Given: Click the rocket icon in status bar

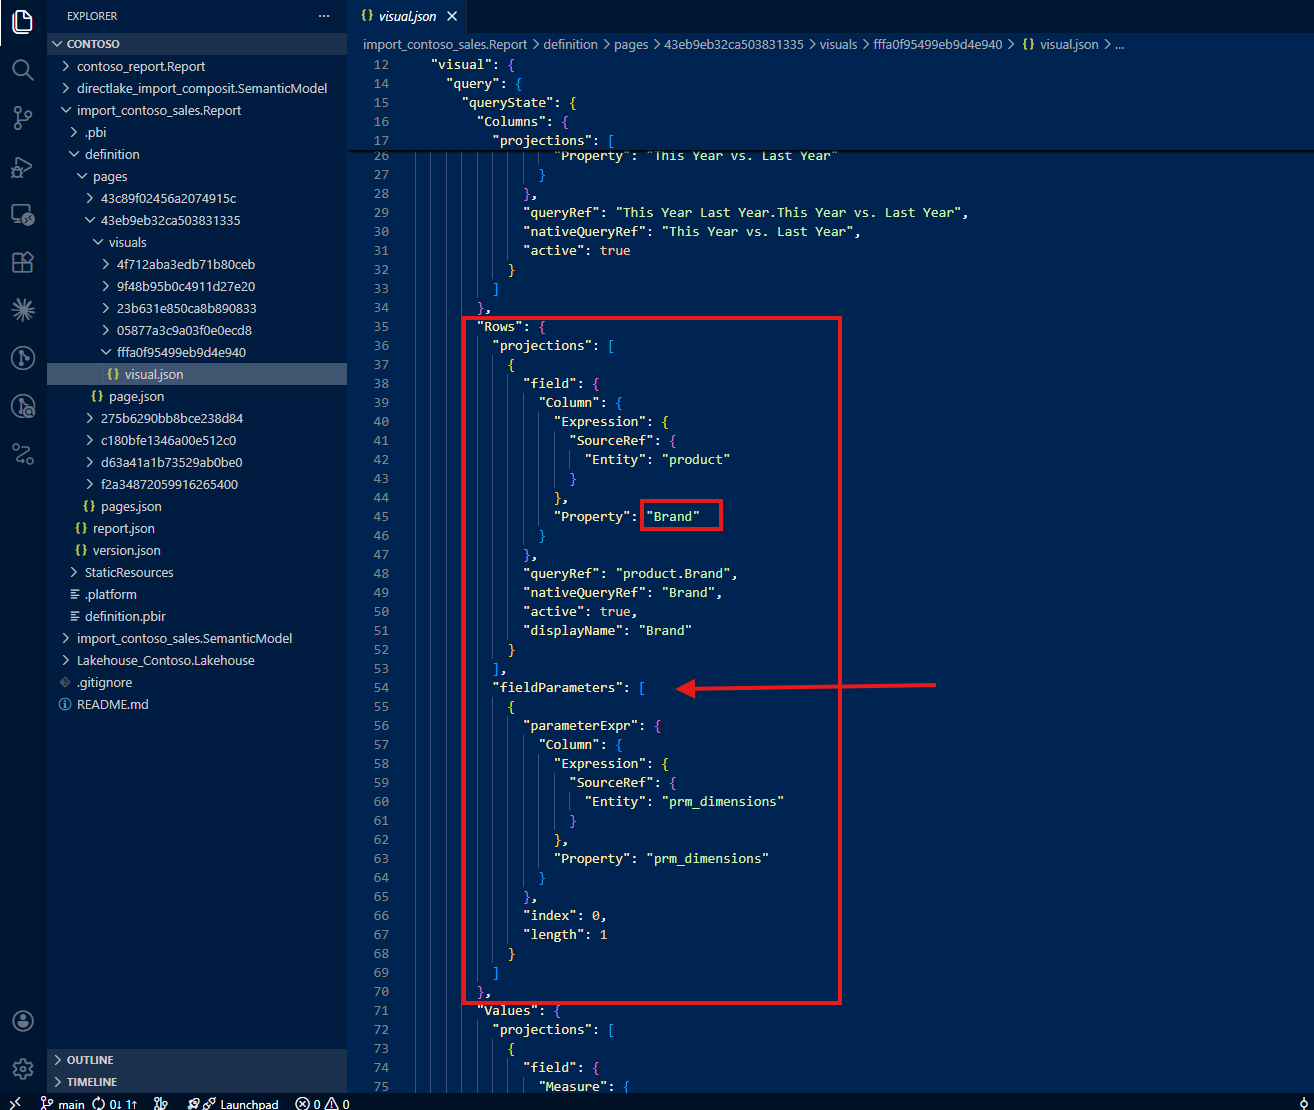Looking at the screenshot, I should [193, 1104].
